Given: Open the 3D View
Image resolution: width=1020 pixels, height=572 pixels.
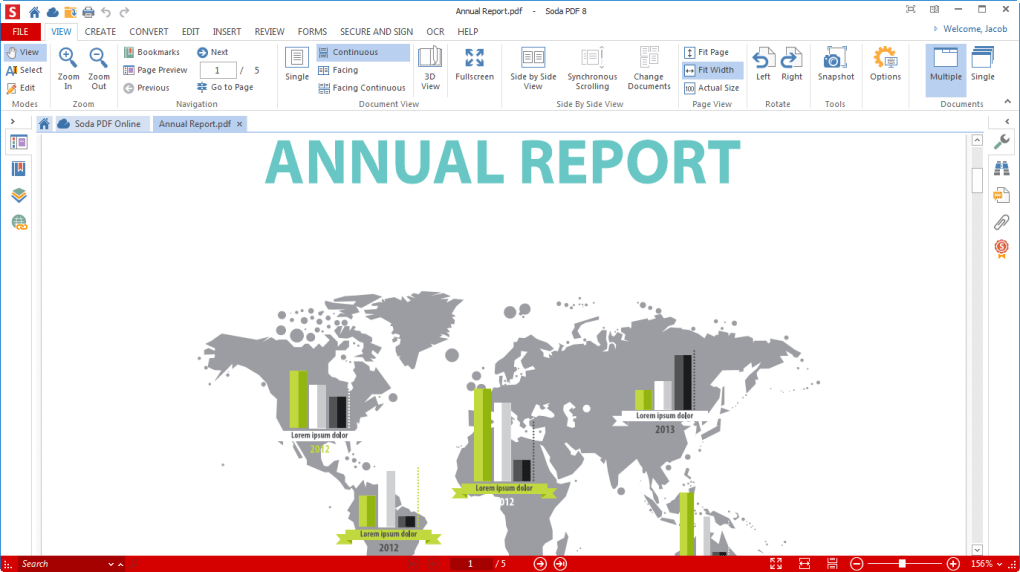Looking at the screenshot, I should (430, 68).
